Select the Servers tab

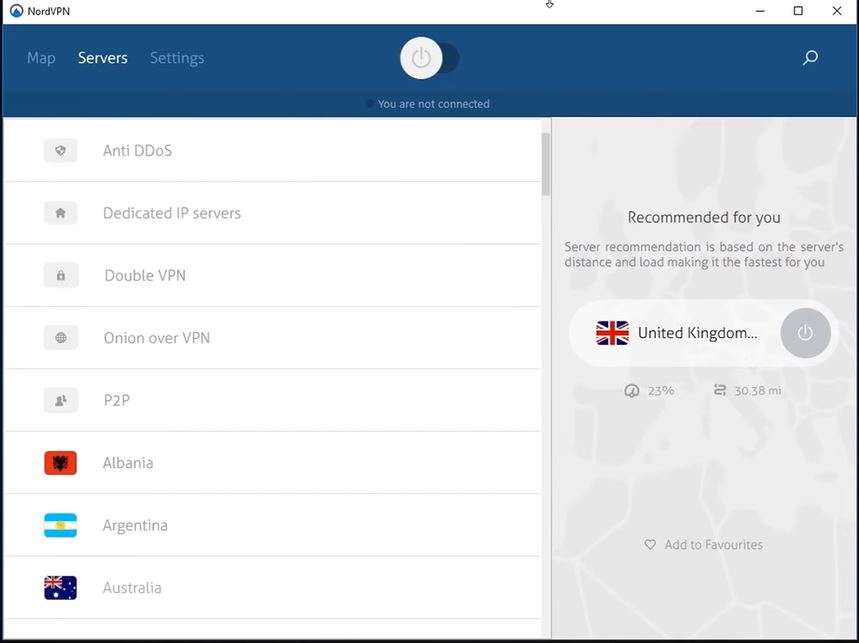coord(102,58)
